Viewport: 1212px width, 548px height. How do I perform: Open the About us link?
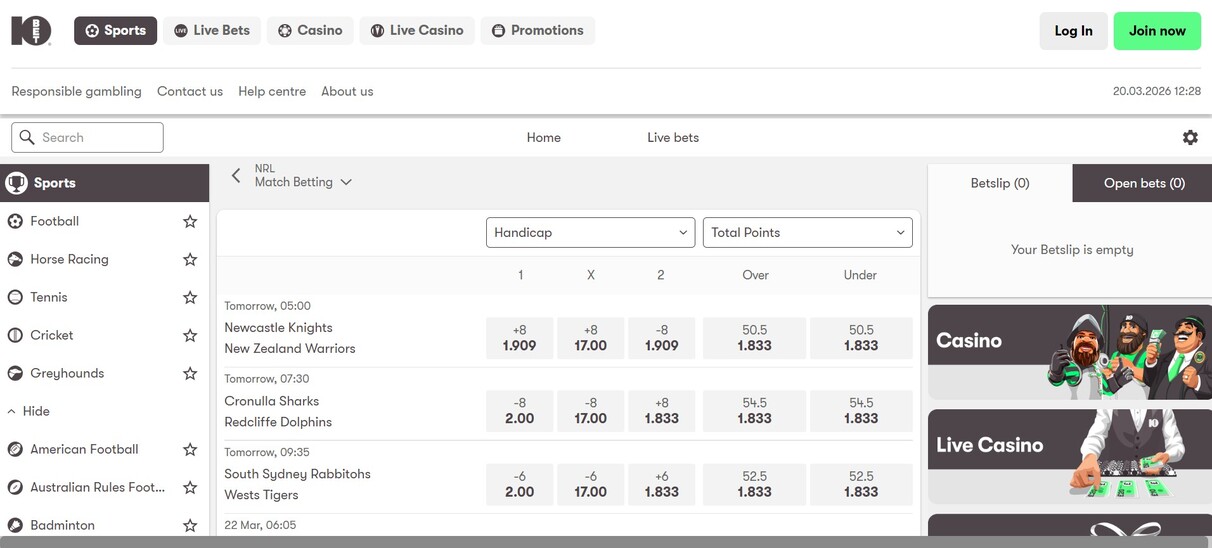coord(347,91)
